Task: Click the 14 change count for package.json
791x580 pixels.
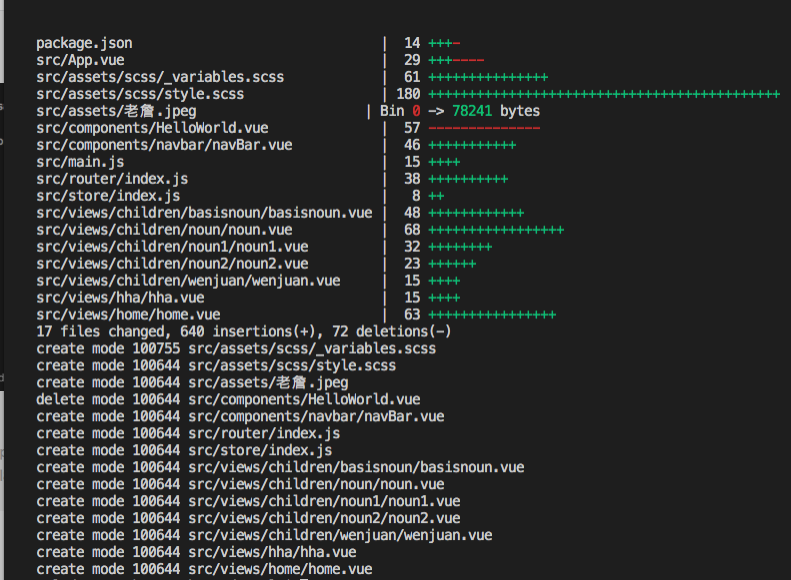Action: tap(412, 43)
